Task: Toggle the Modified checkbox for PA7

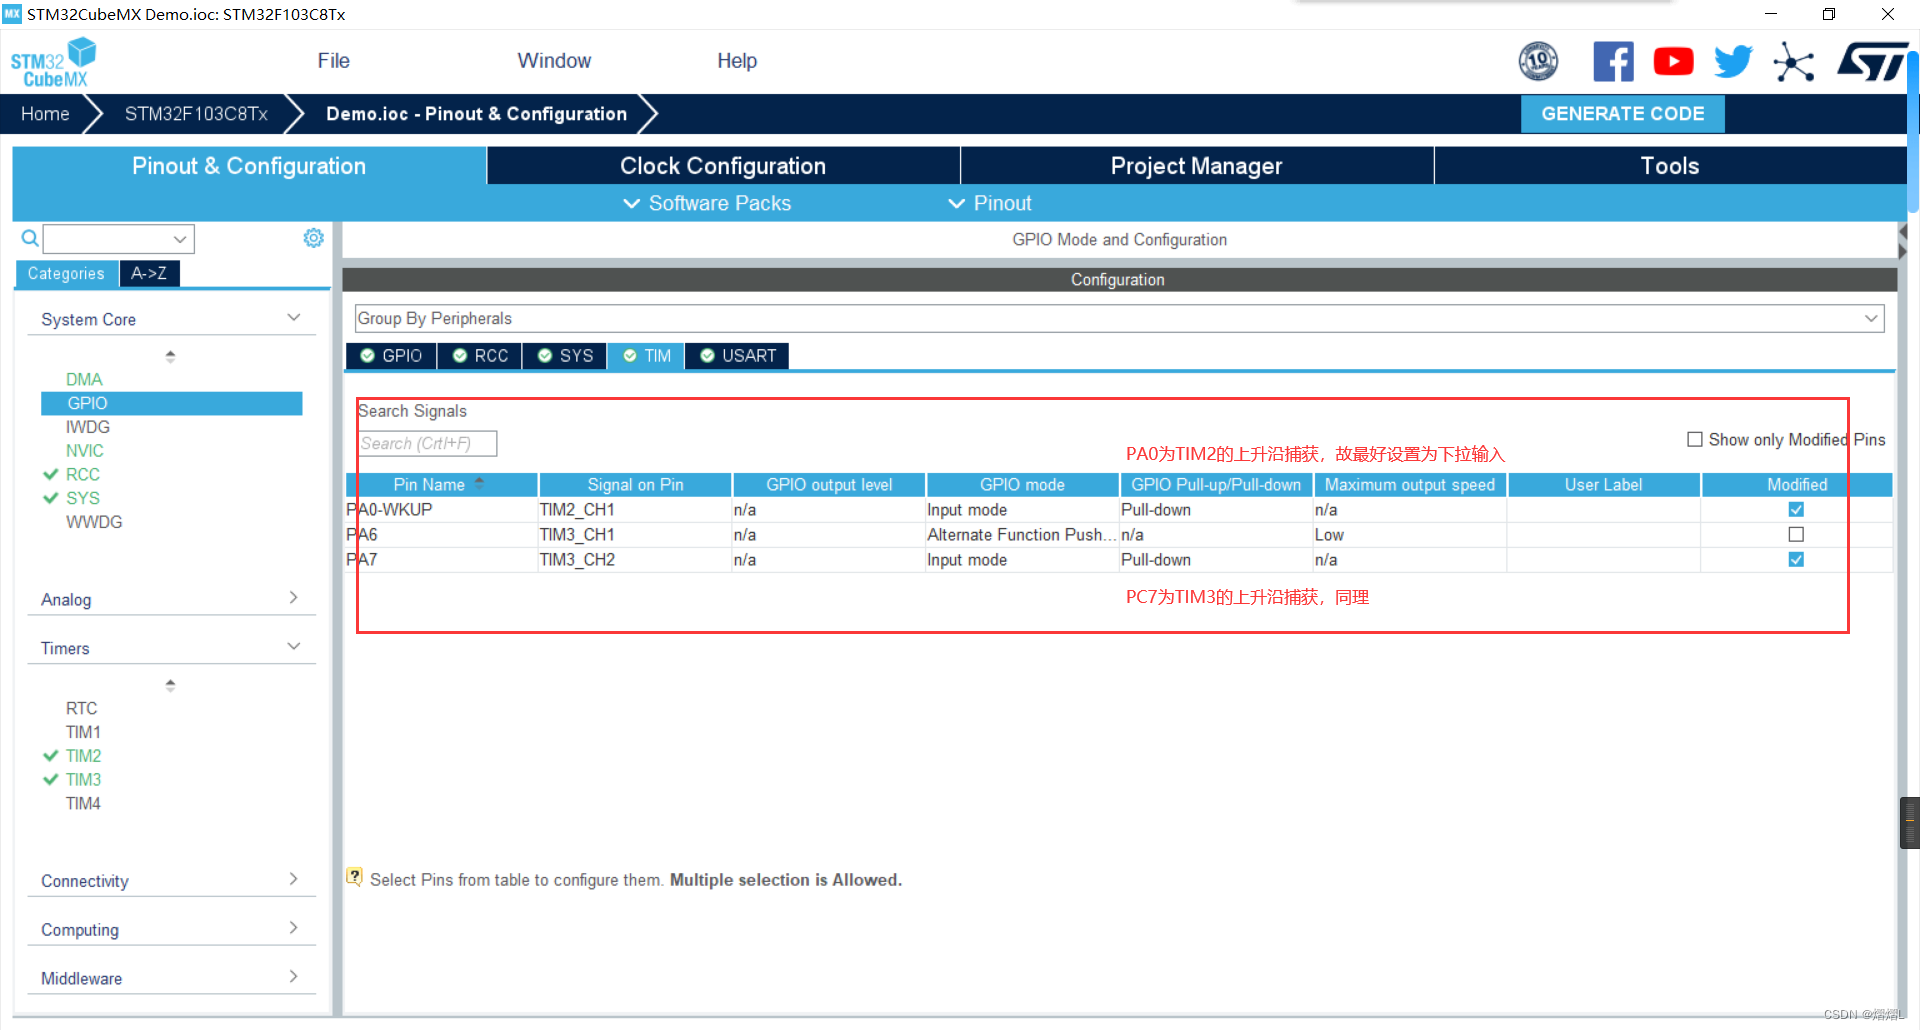Action: pos(1796,560)
